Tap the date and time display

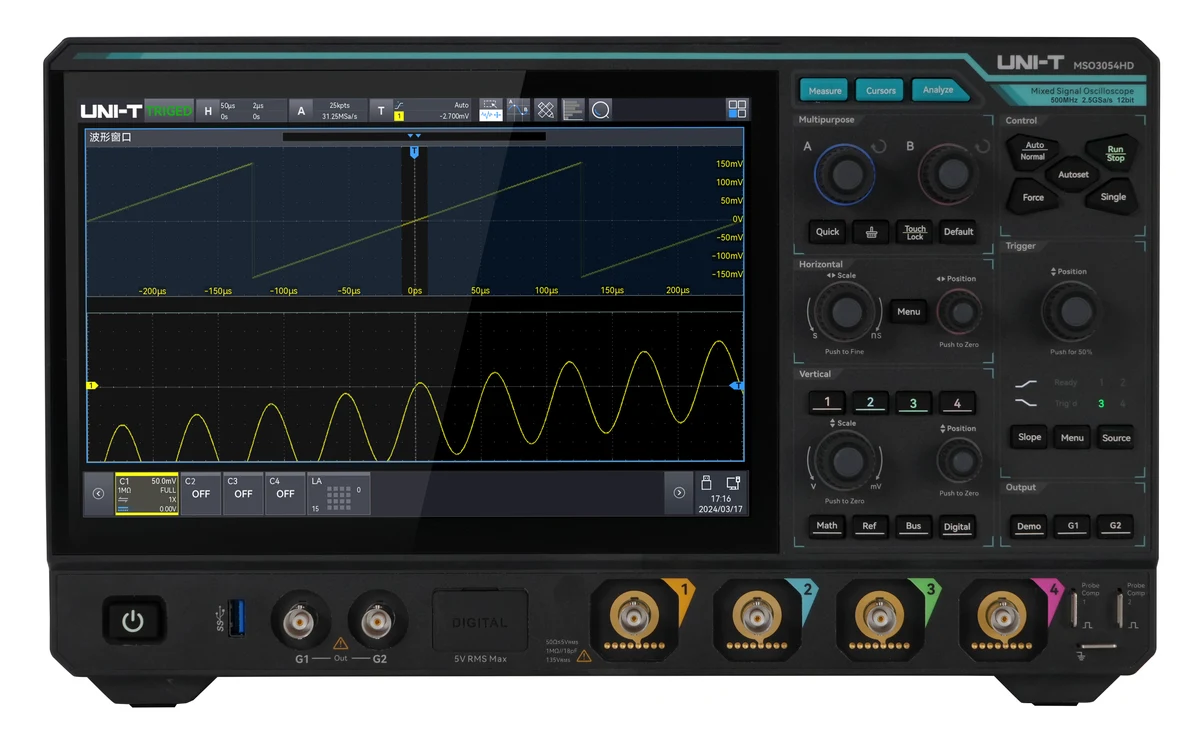coord(720,503)
